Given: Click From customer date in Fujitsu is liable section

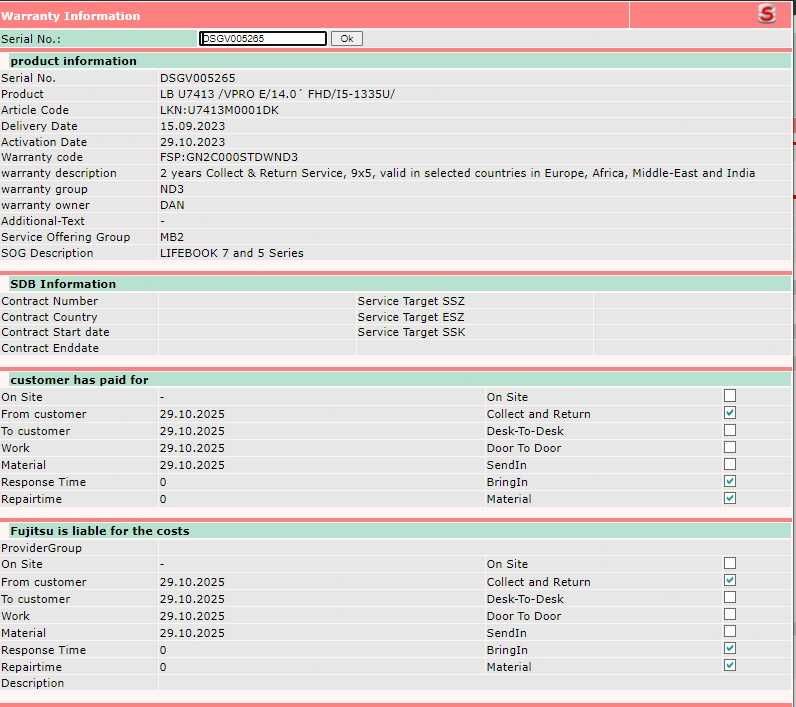Looking at the screenshot, I should point(192,582).
